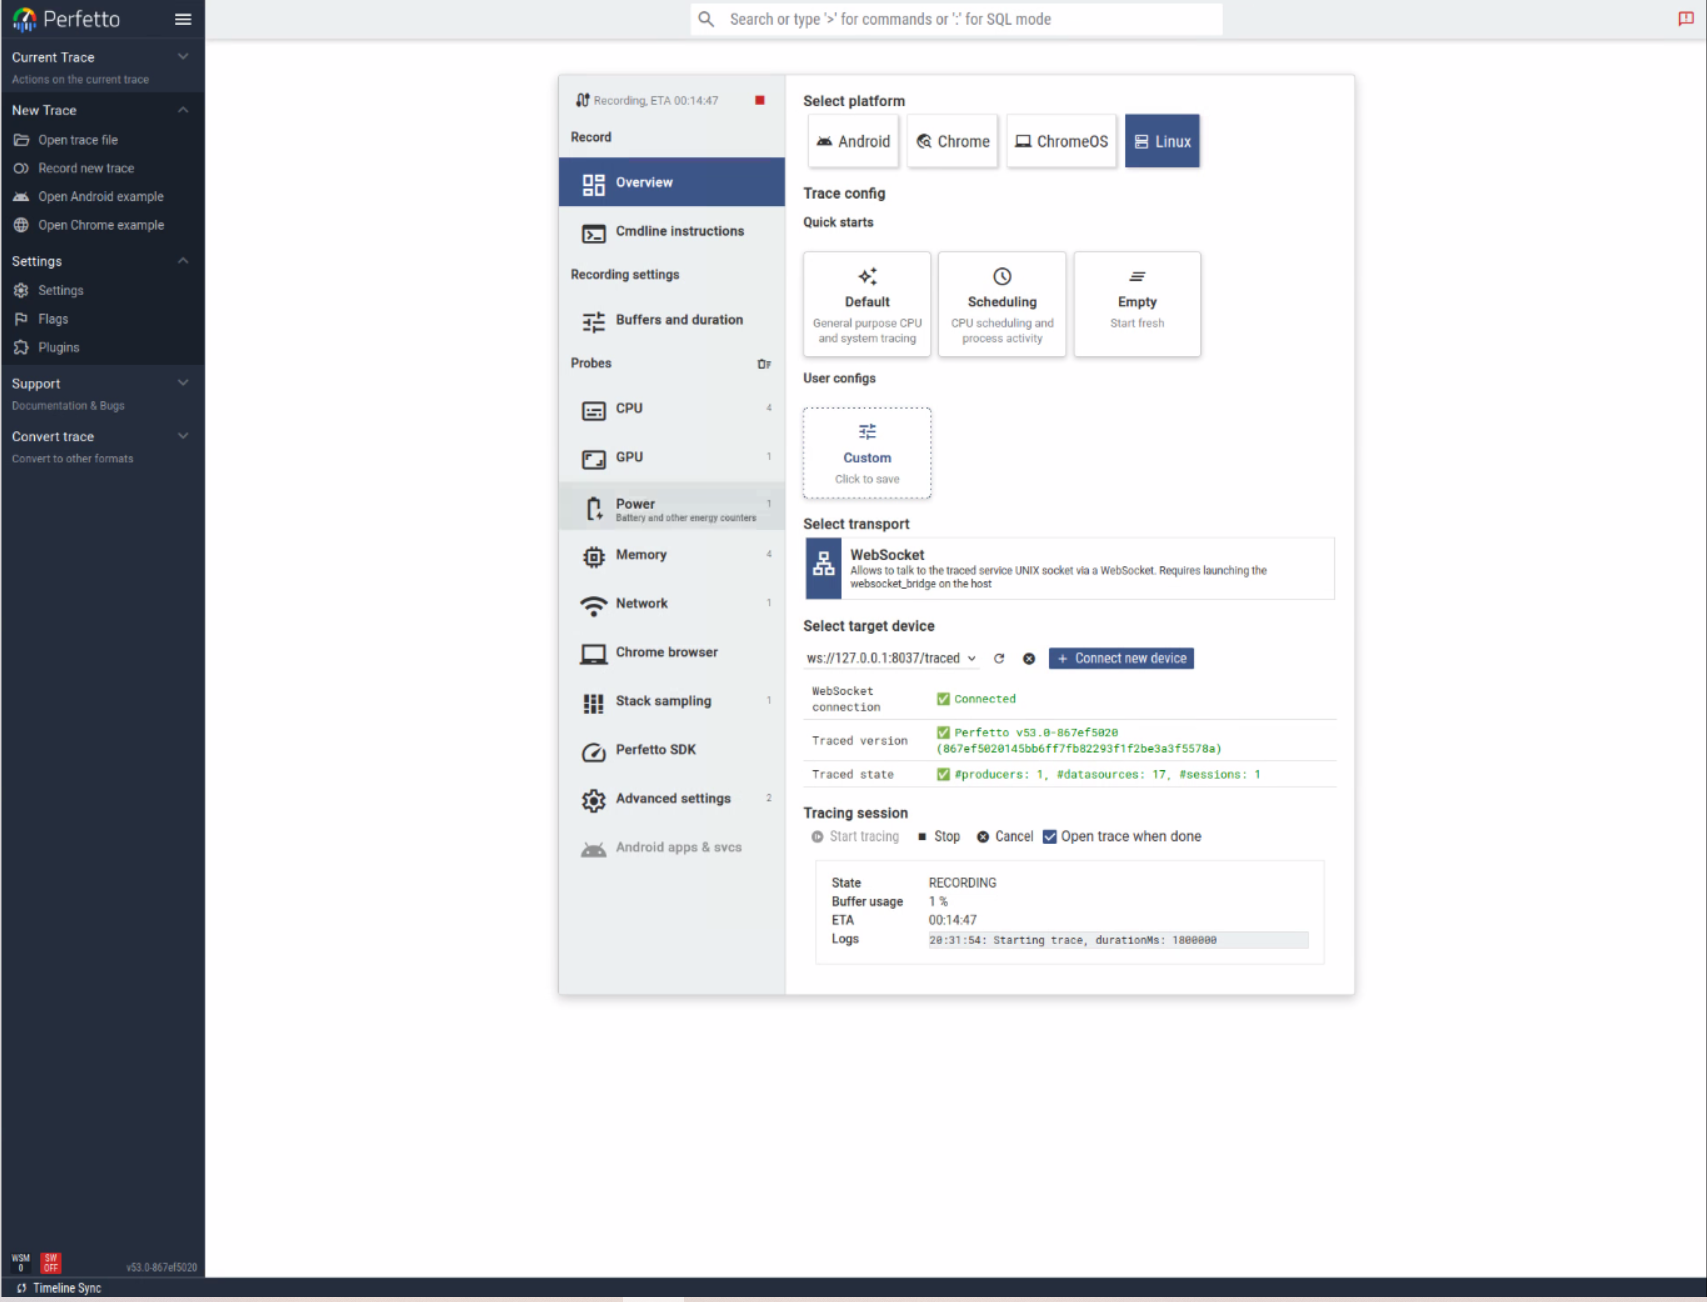Click Timeline Sync in the status bar
Screen dimensions: 1707x1302
tap(59, 1288)
